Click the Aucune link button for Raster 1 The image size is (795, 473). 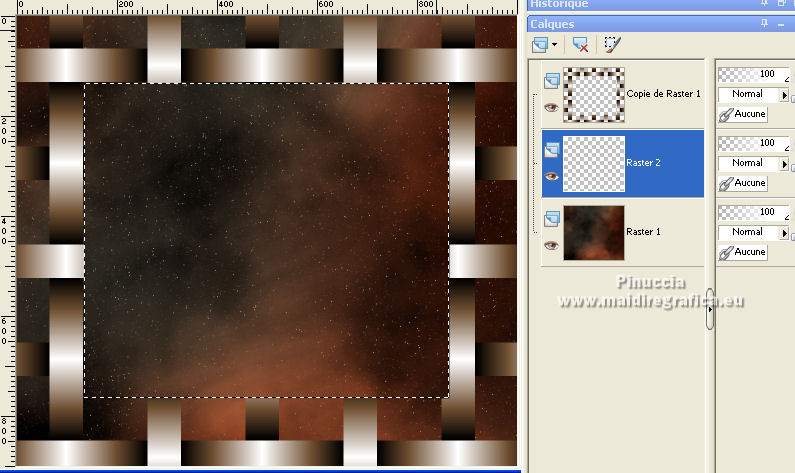[743, 252]
